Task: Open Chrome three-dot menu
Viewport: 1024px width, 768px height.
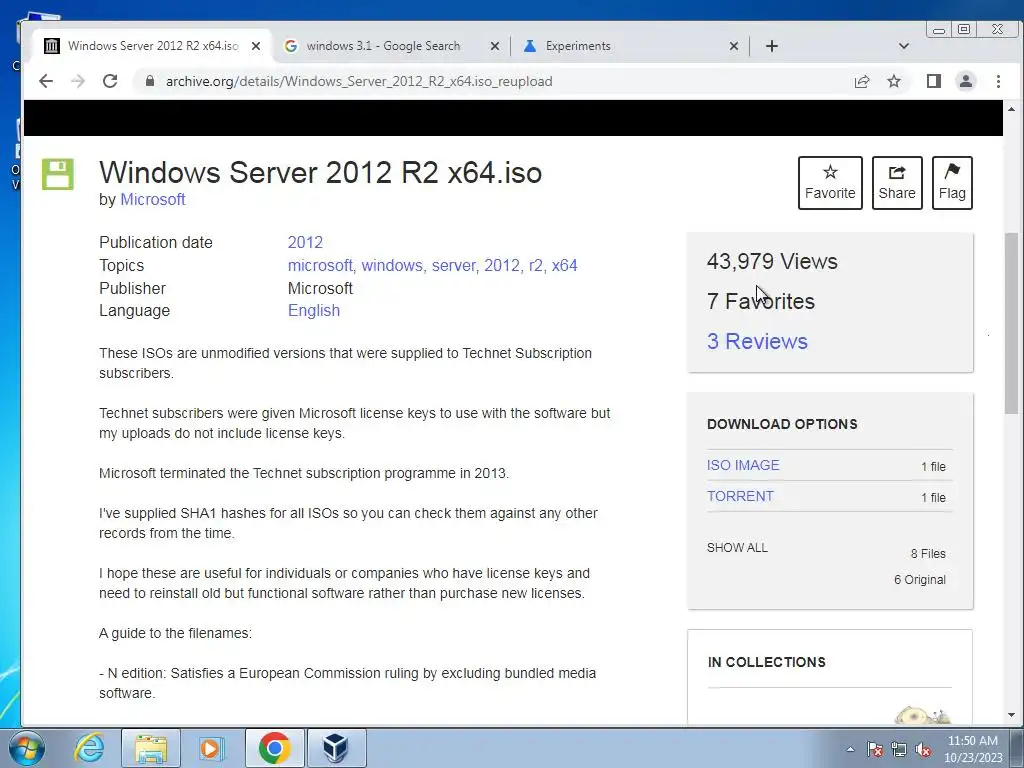Action: (998, 81)
